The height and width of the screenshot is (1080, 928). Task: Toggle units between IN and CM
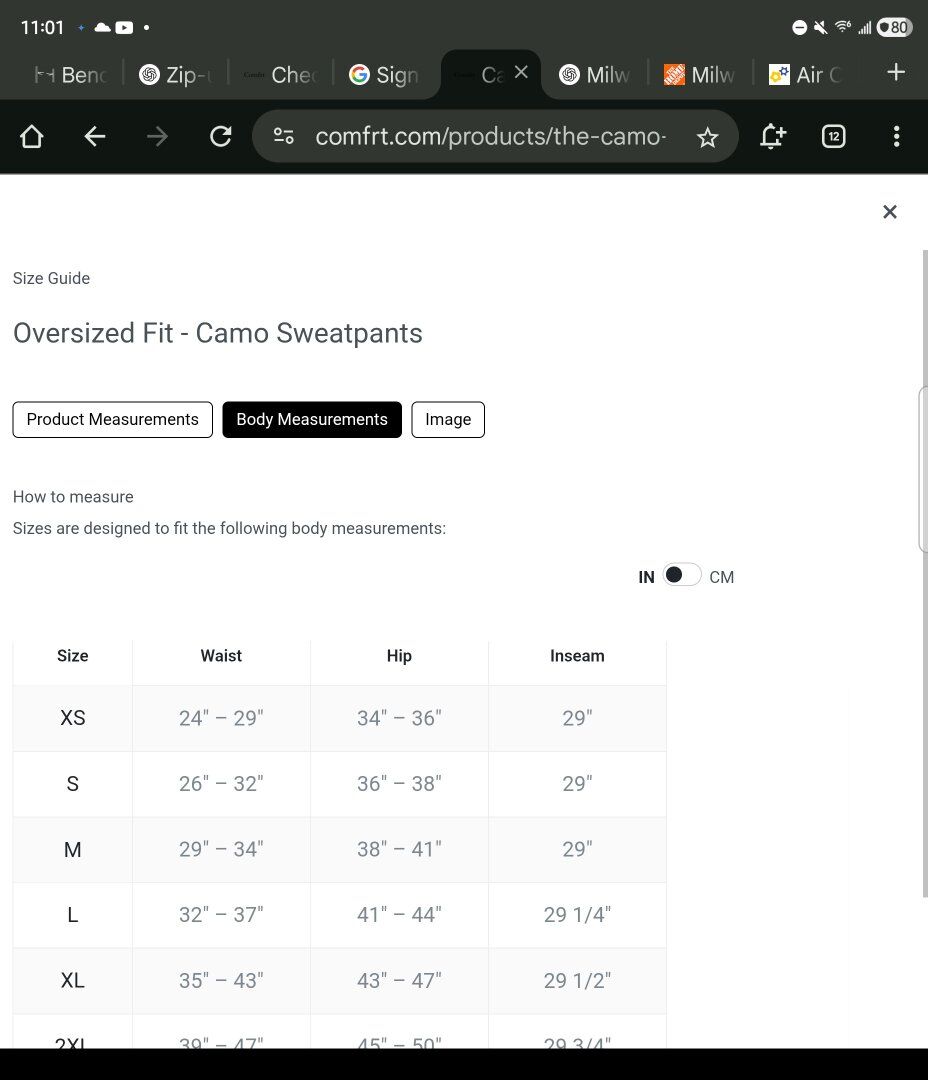pos(682,575)
